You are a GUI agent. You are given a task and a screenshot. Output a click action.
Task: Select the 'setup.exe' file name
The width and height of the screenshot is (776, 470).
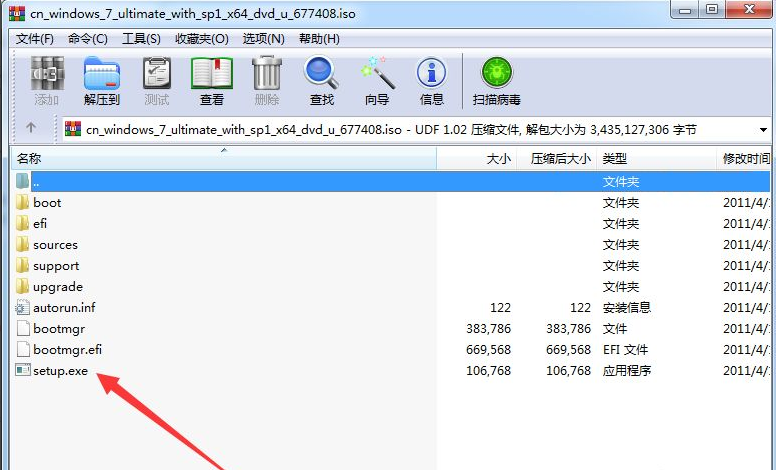(60, 371)
